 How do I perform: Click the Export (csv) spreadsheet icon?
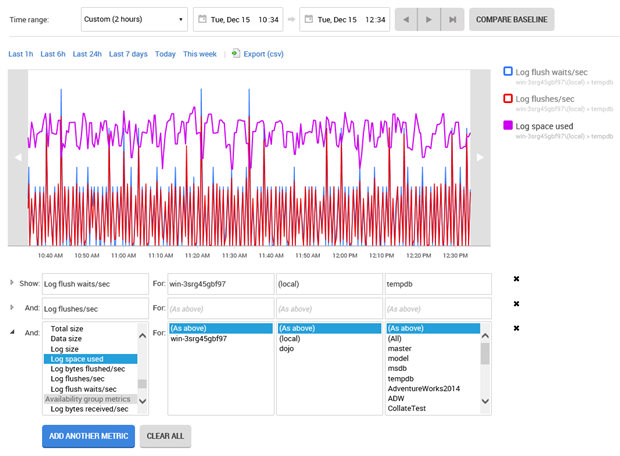(x=235, y=54)
